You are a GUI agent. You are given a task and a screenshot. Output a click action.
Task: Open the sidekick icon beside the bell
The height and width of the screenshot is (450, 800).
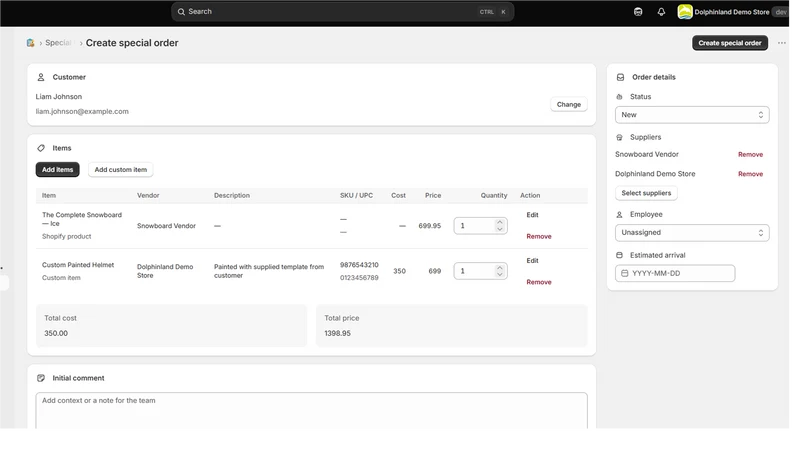[x=638, y=12]
